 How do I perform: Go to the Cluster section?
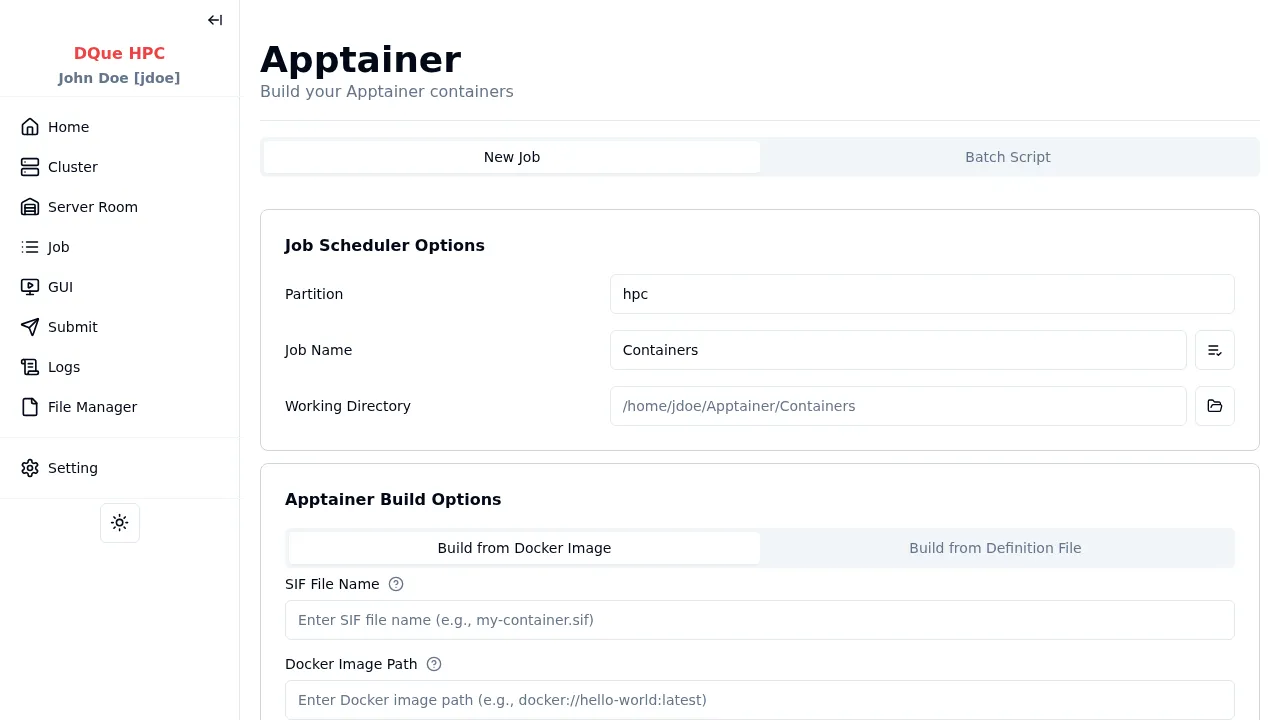point(72,167)
